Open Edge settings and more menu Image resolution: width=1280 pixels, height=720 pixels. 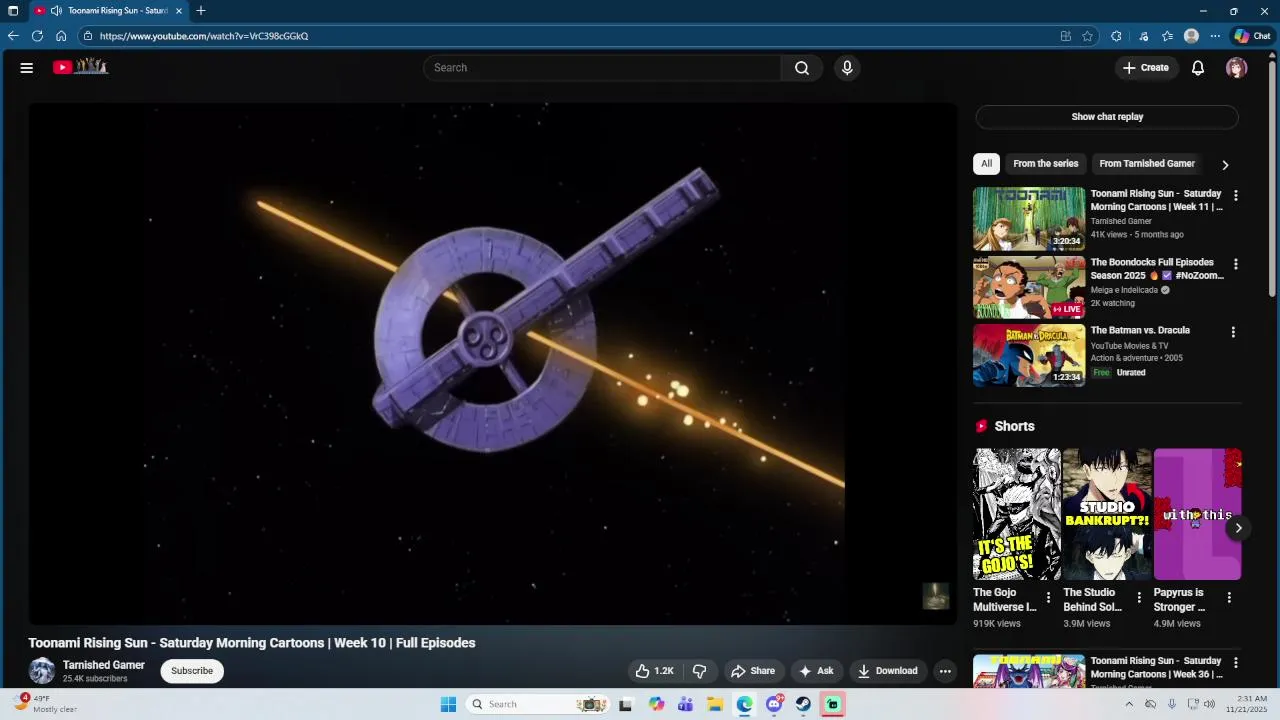pos(1215,36)
